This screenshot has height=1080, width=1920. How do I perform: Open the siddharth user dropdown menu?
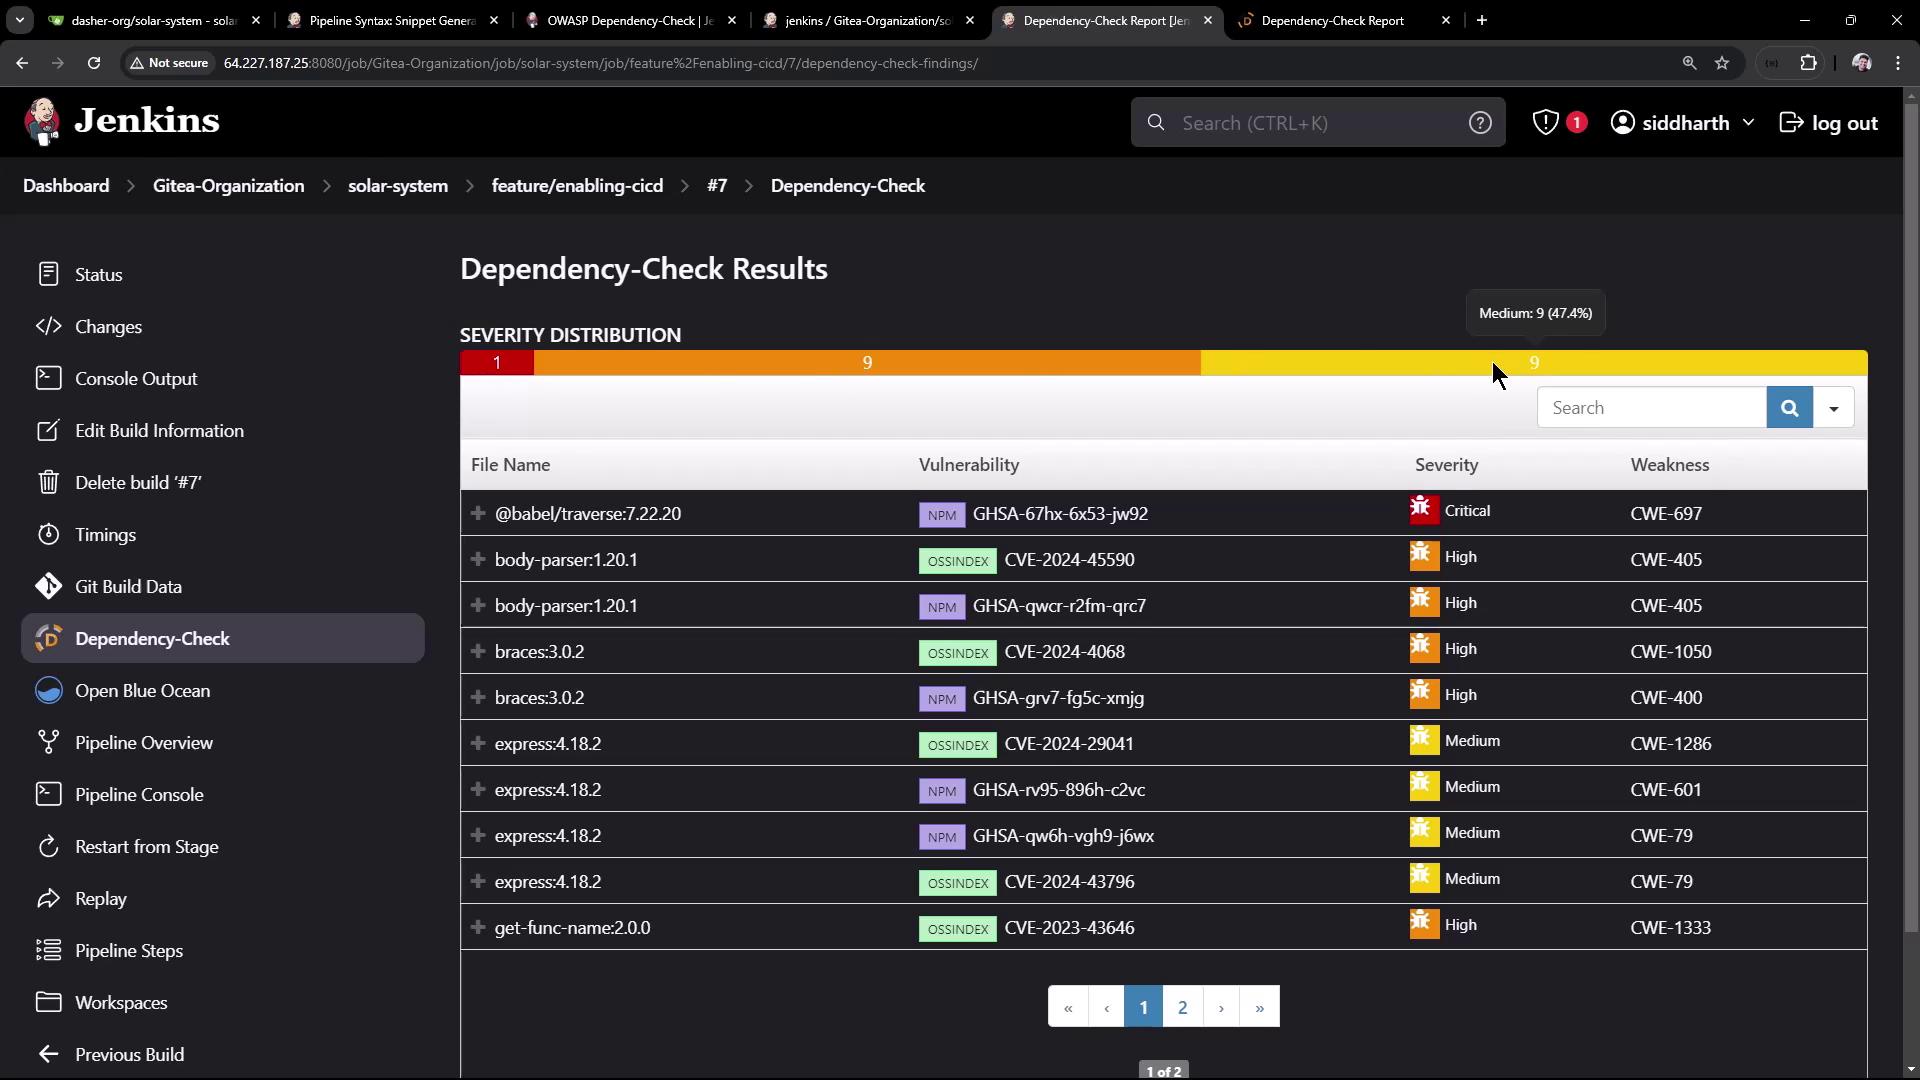pyautogui.click(x=1683, y=123)
